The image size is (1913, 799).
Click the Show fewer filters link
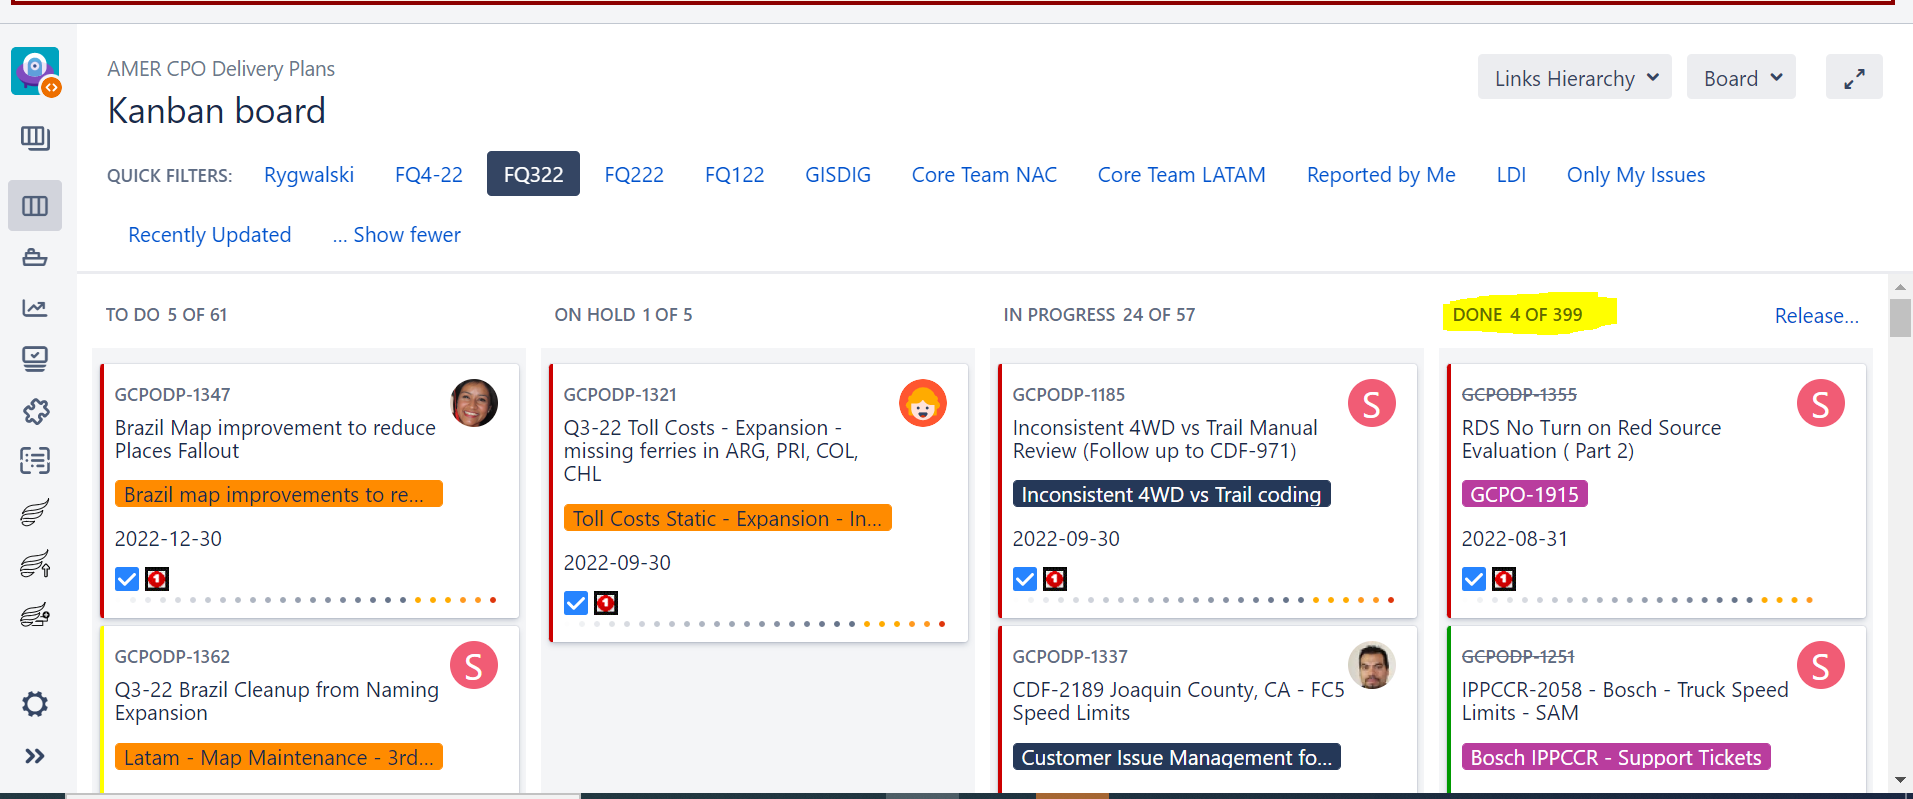pyautogui.click(x=397, y=235)
